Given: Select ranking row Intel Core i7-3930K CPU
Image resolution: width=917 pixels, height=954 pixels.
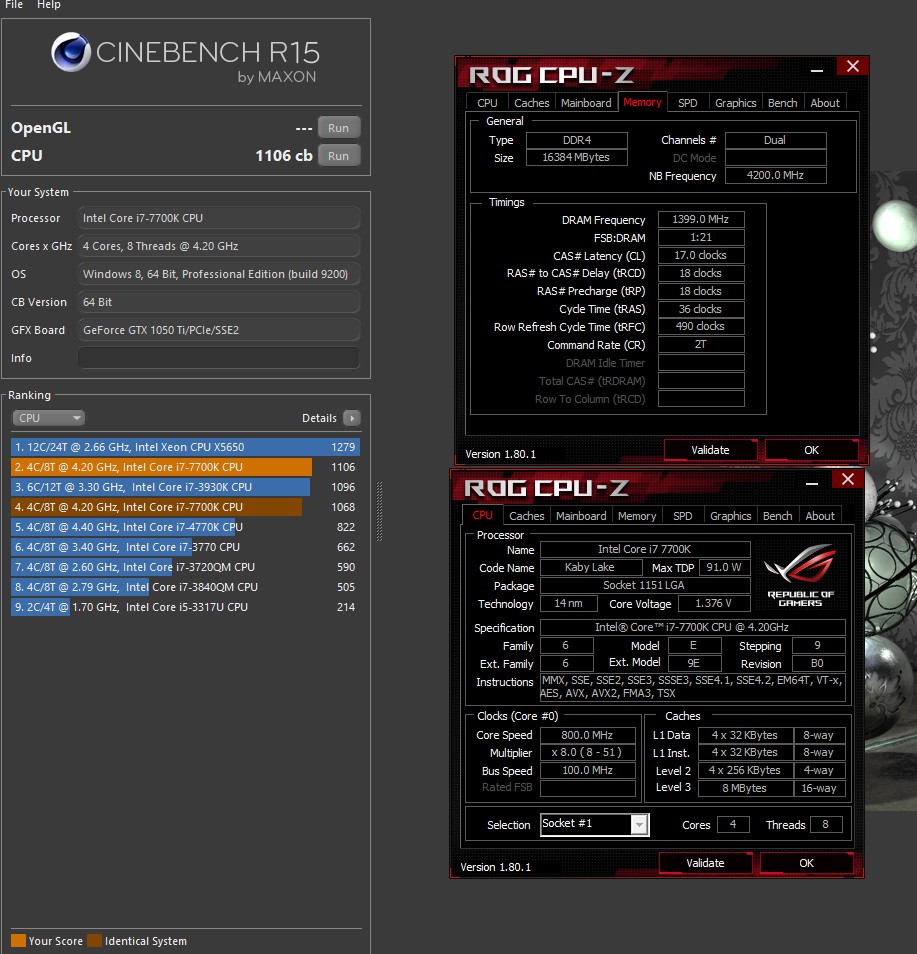Looking at the screenshot, I should tap(185, 487).
